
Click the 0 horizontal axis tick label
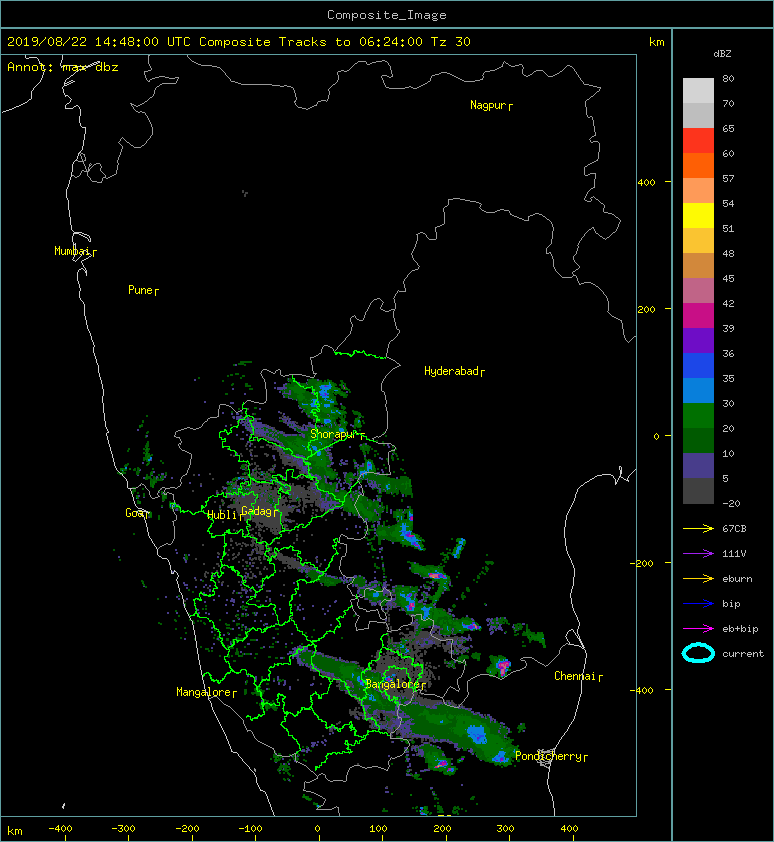pyautogui.click(x=317, y=829)
